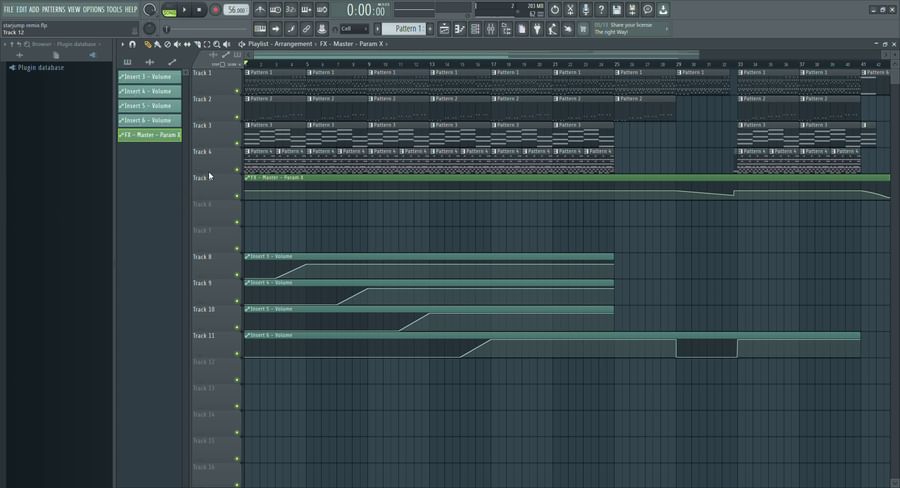Open the plugin picker plug icon
This screenshot has height=488, width=900.
click(x=537, y=29)
